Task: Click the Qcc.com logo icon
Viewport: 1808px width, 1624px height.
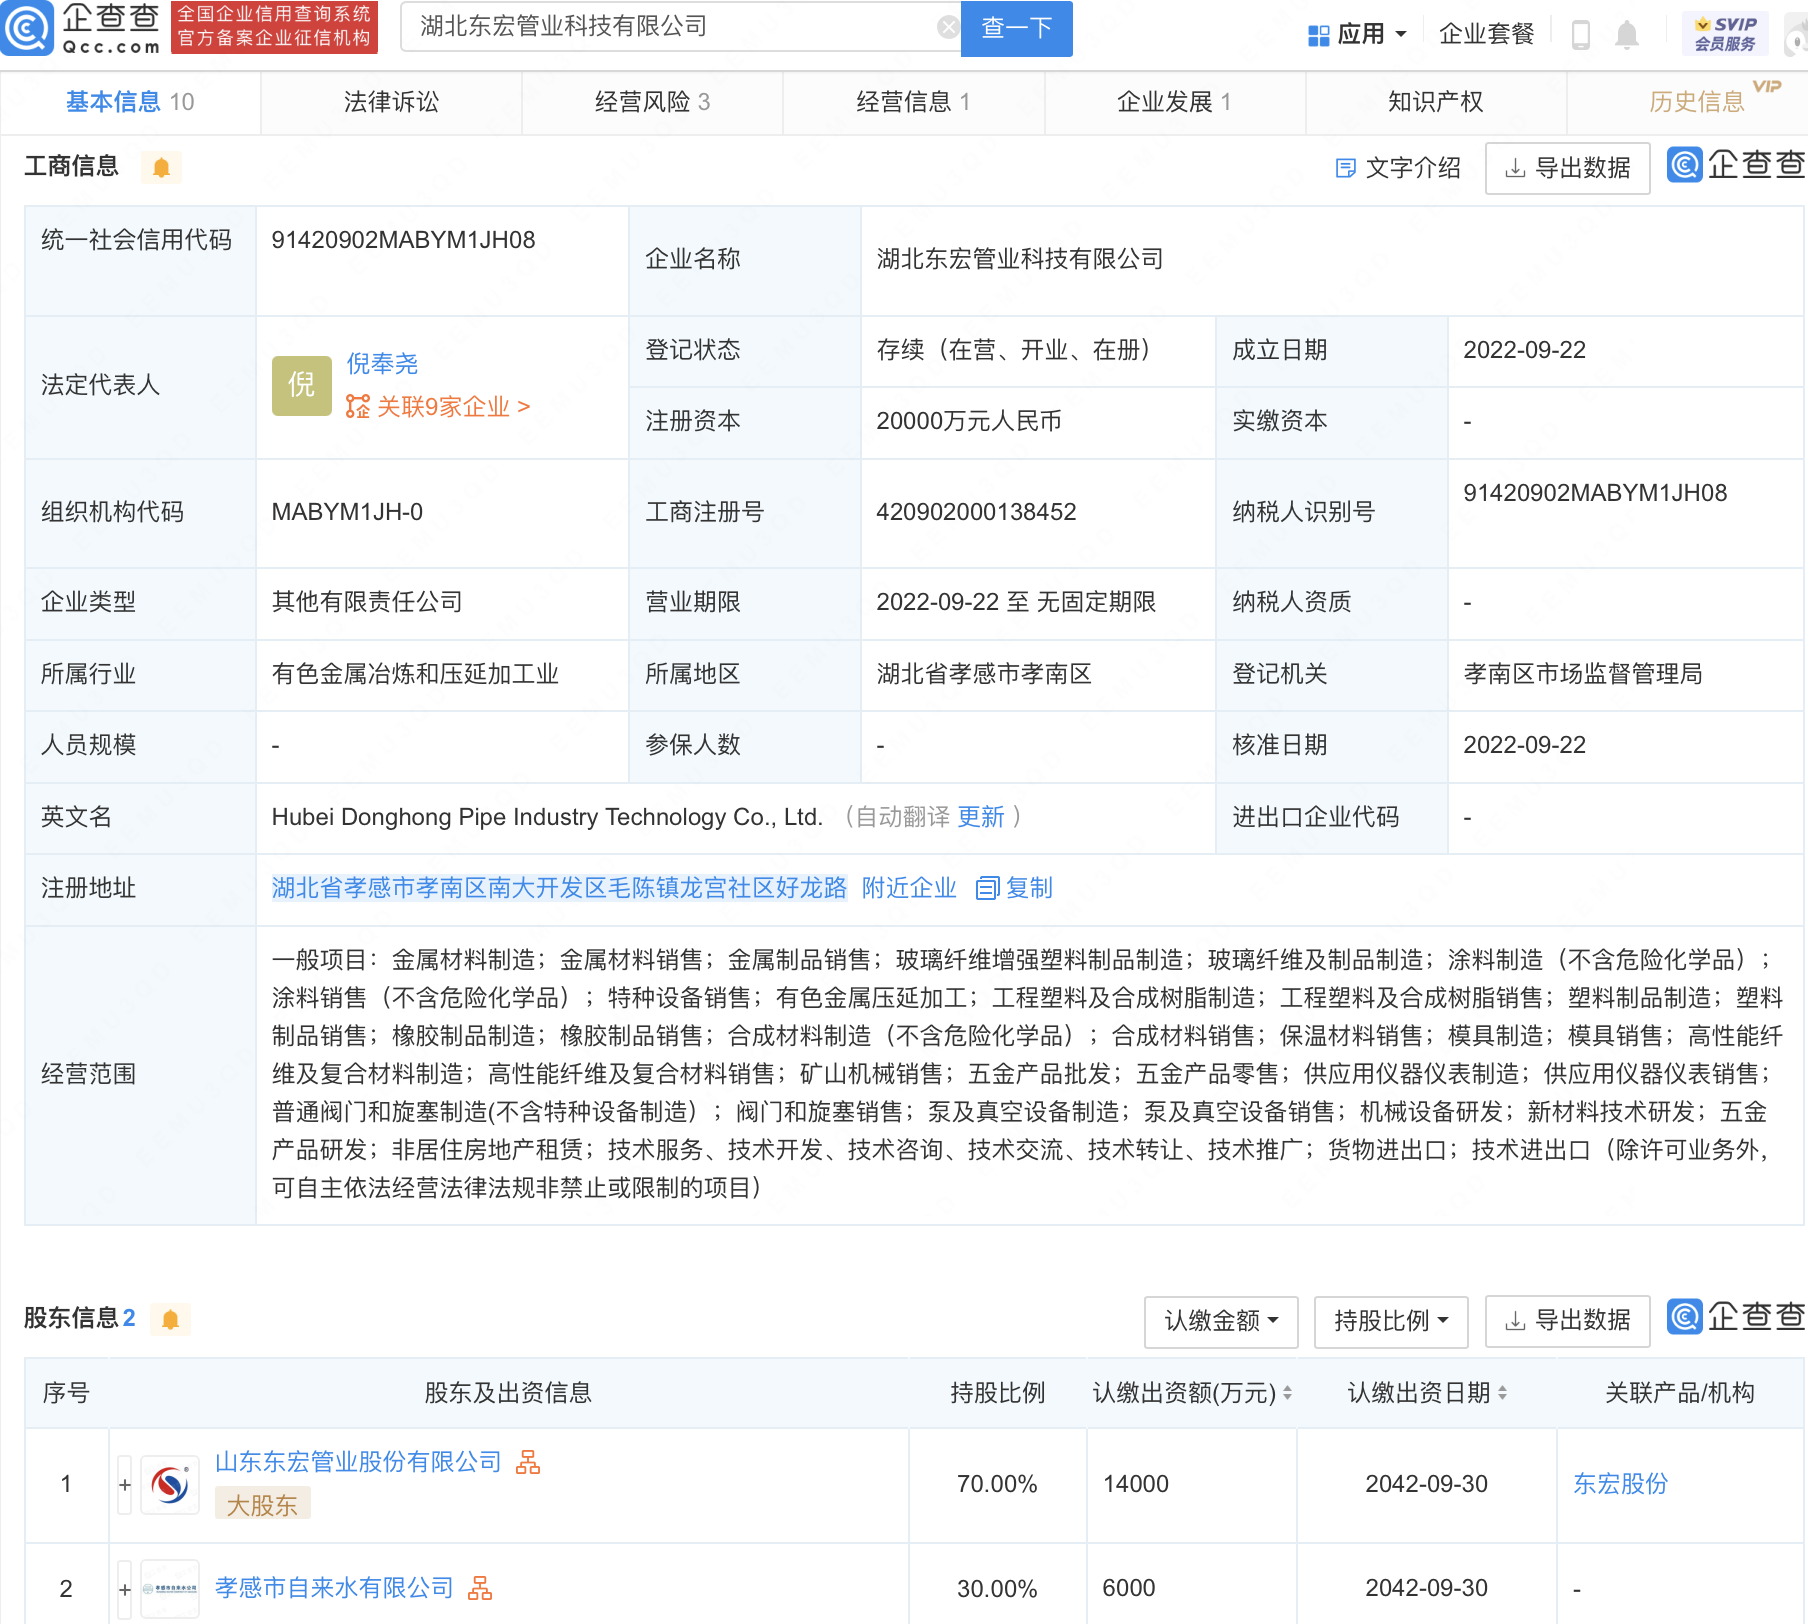Action: (x=27, y=28)
